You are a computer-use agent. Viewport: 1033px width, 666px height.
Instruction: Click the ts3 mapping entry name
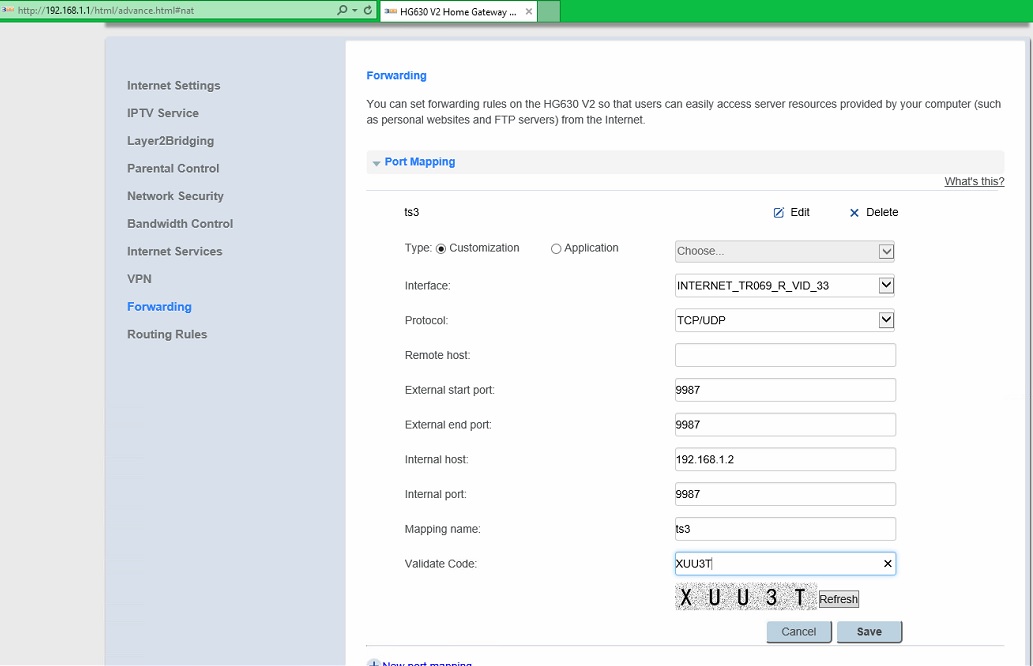pos(412,212)
